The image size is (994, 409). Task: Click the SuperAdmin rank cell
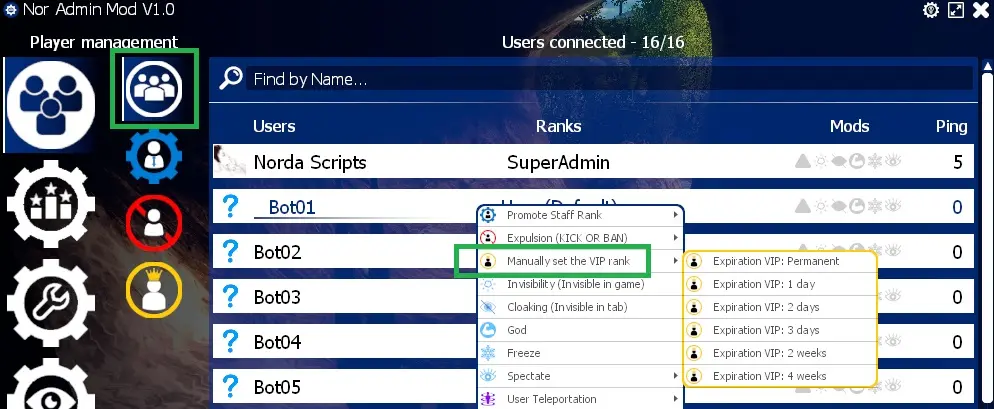[558, 162]
